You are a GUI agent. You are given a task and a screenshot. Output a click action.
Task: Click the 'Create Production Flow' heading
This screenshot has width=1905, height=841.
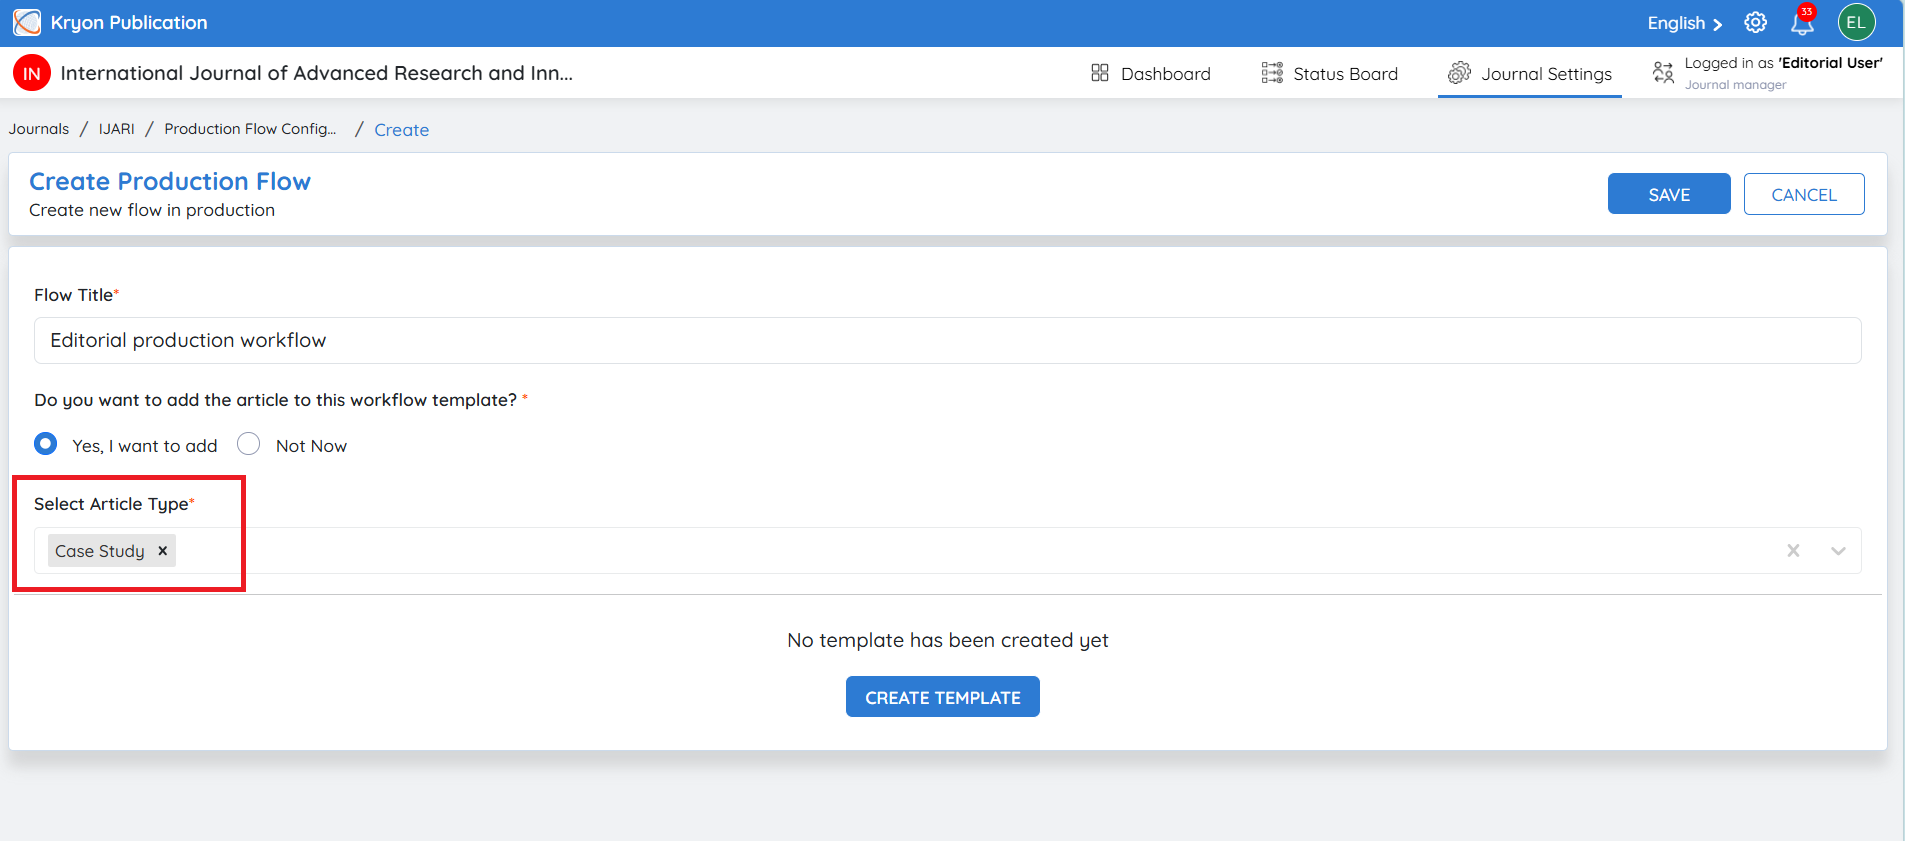[170, 181]
